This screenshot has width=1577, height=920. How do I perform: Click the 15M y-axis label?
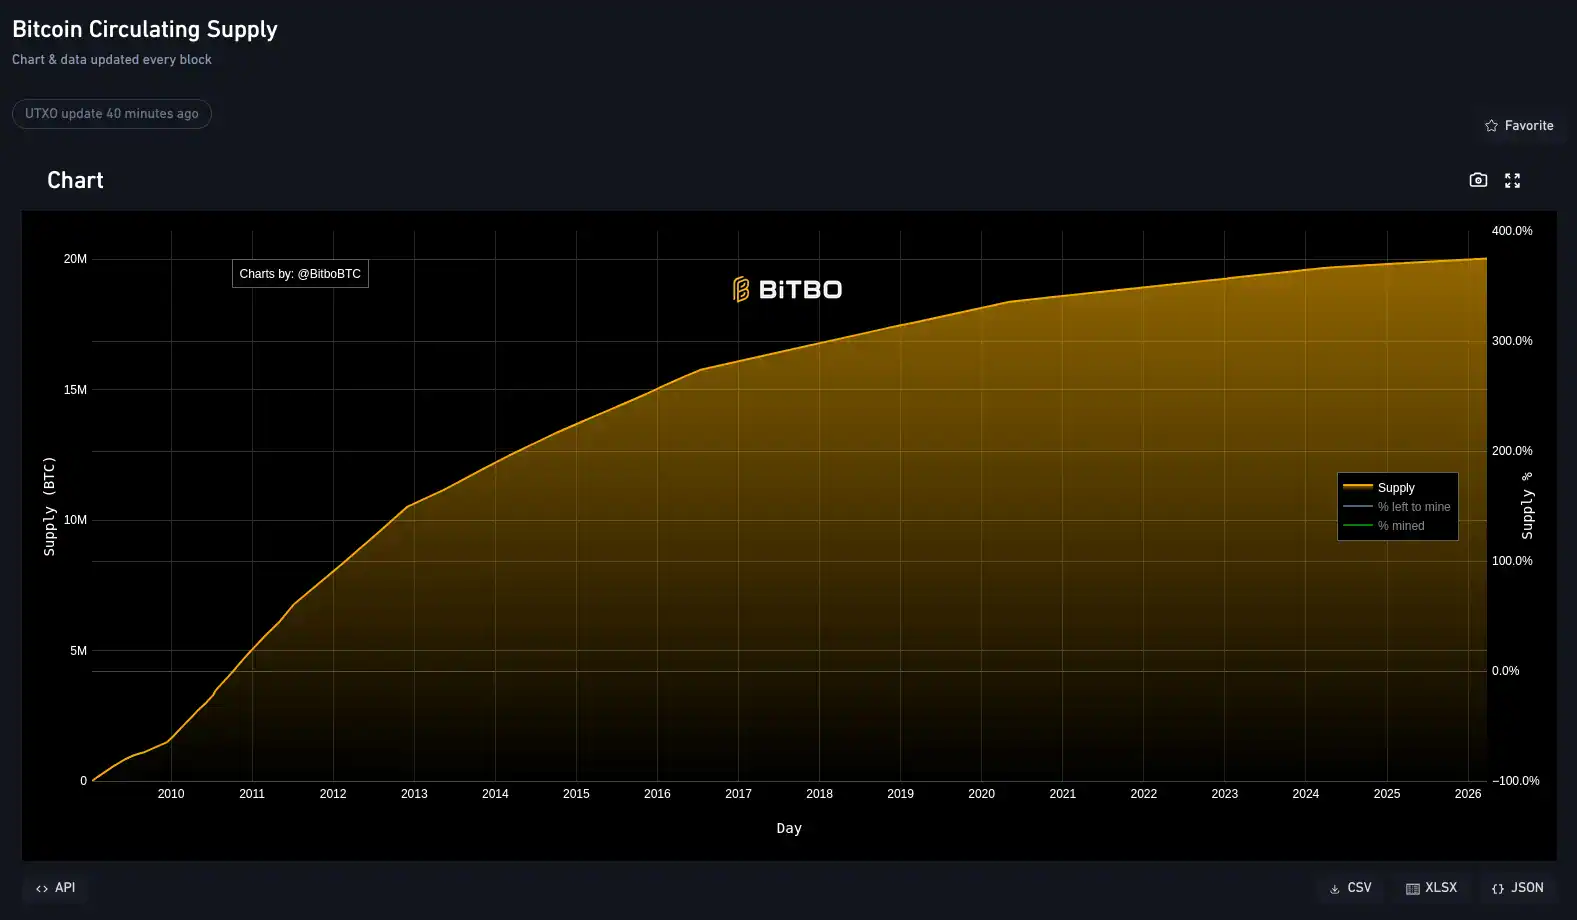point(75,390)
